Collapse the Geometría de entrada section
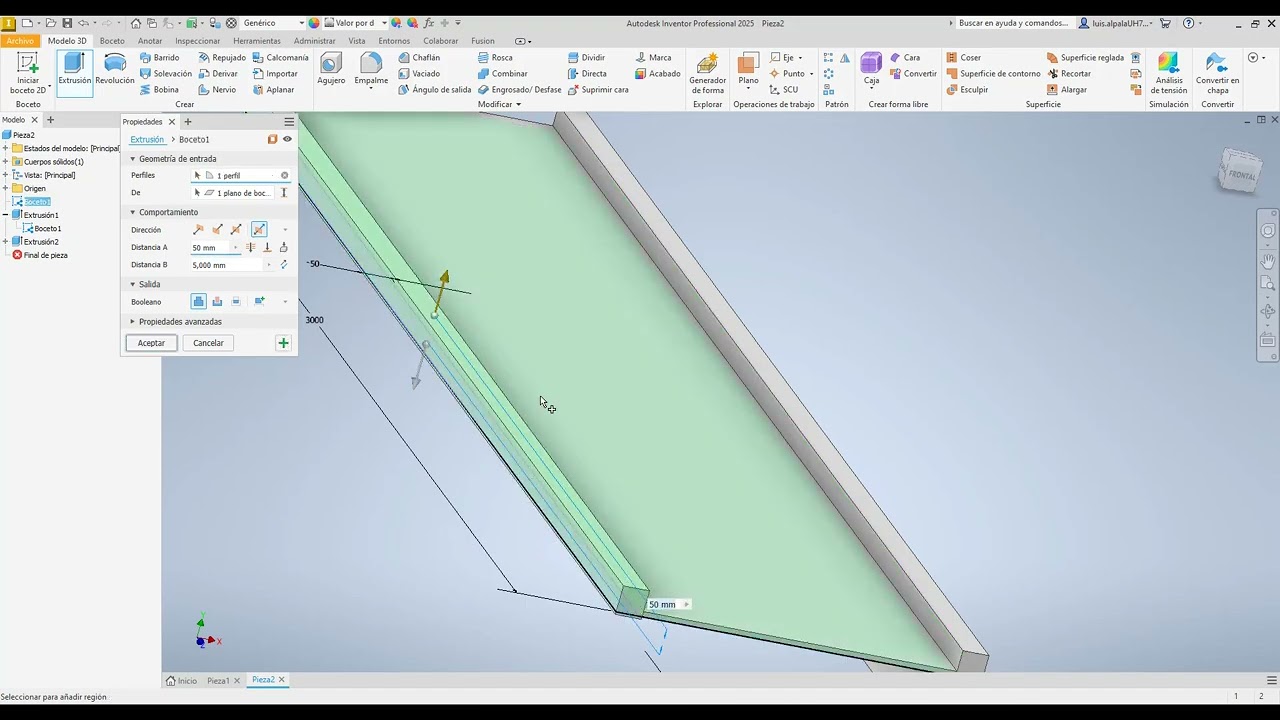The width and height of the screenshot is (1280, 720). point(132,159)
